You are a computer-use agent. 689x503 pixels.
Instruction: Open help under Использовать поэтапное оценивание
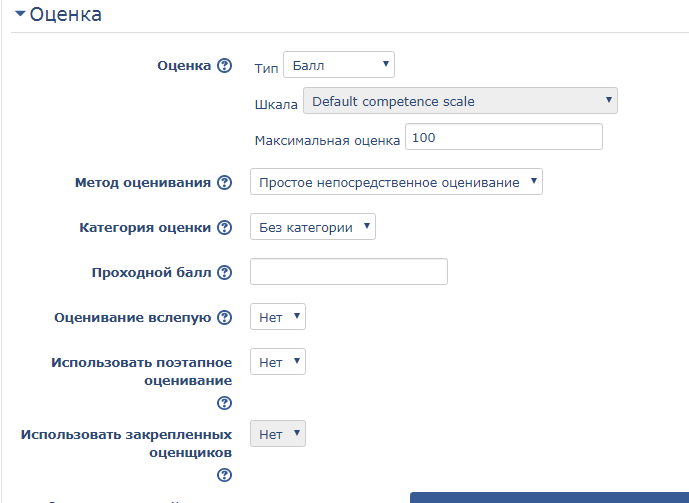click(x=225, y=403)
